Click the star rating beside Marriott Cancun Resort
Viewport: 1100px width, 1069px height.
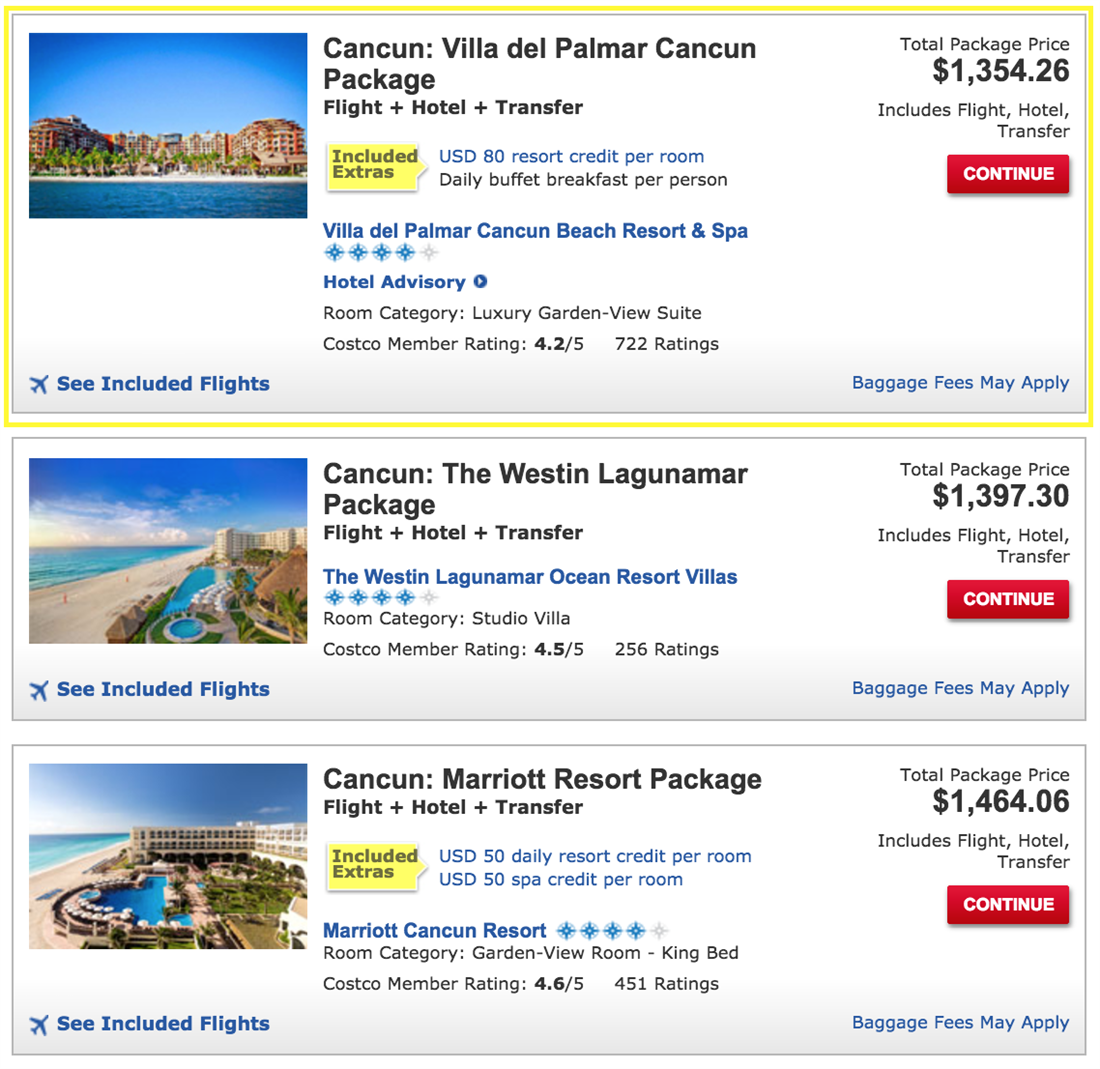tap(615, 930)
